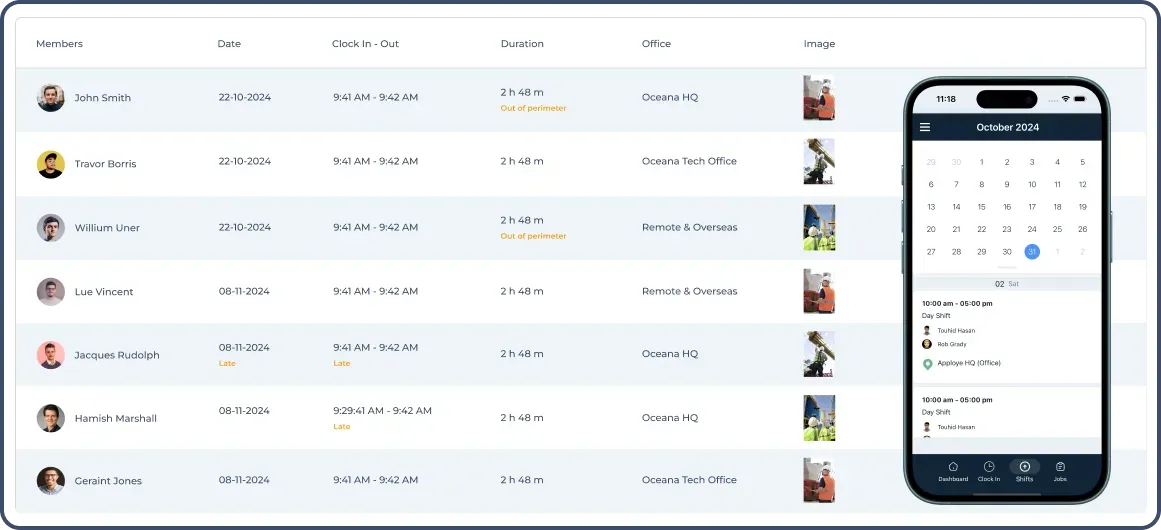The image size is (1161, 530).
Task: Click the Apploye HQ location pin icon
Action: click(x=927, y=364)
